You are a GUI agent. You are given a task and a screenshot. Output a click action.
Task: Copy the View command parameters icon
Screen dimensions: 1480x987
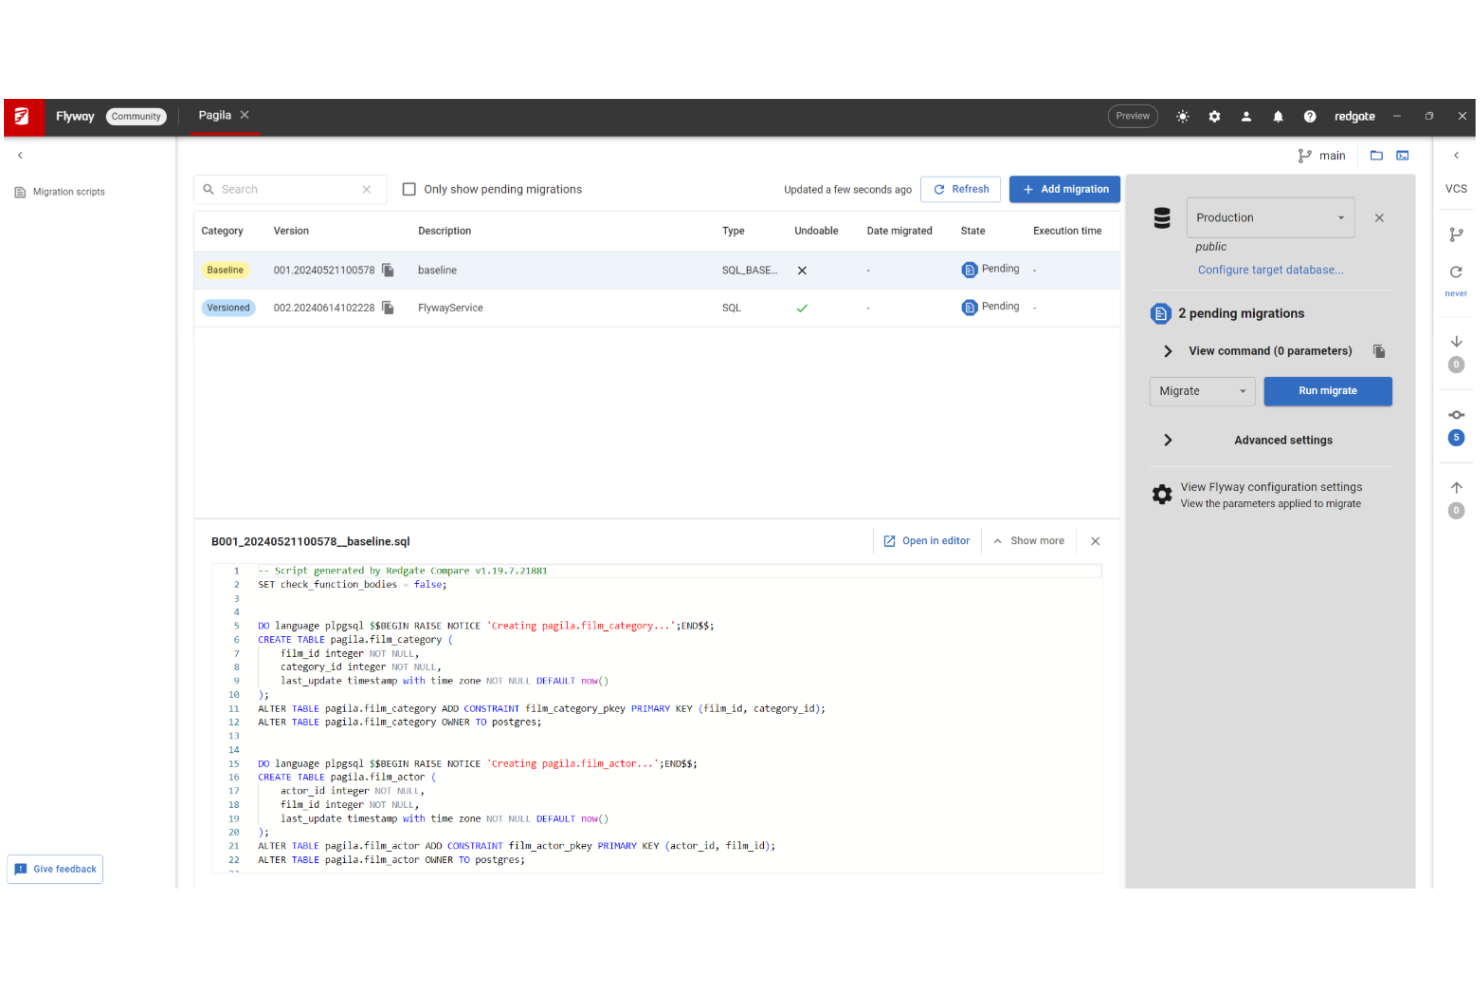(1379, 351)
